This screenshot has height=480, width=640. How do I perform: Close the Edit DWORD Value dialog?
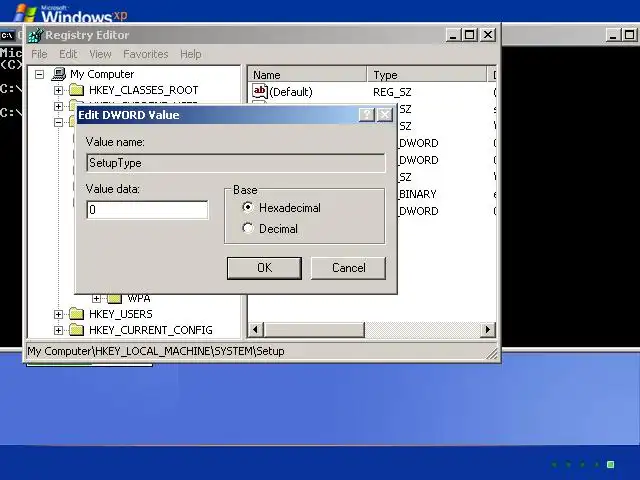click(x=384, y=115)
